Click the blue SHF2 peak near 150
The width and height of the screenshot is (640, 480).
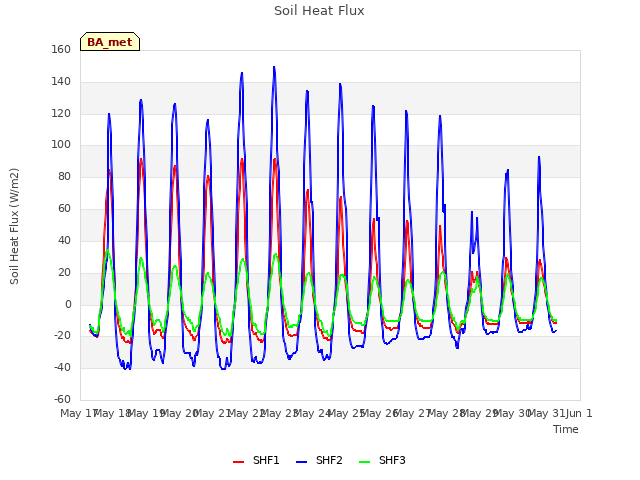point(274,67)
